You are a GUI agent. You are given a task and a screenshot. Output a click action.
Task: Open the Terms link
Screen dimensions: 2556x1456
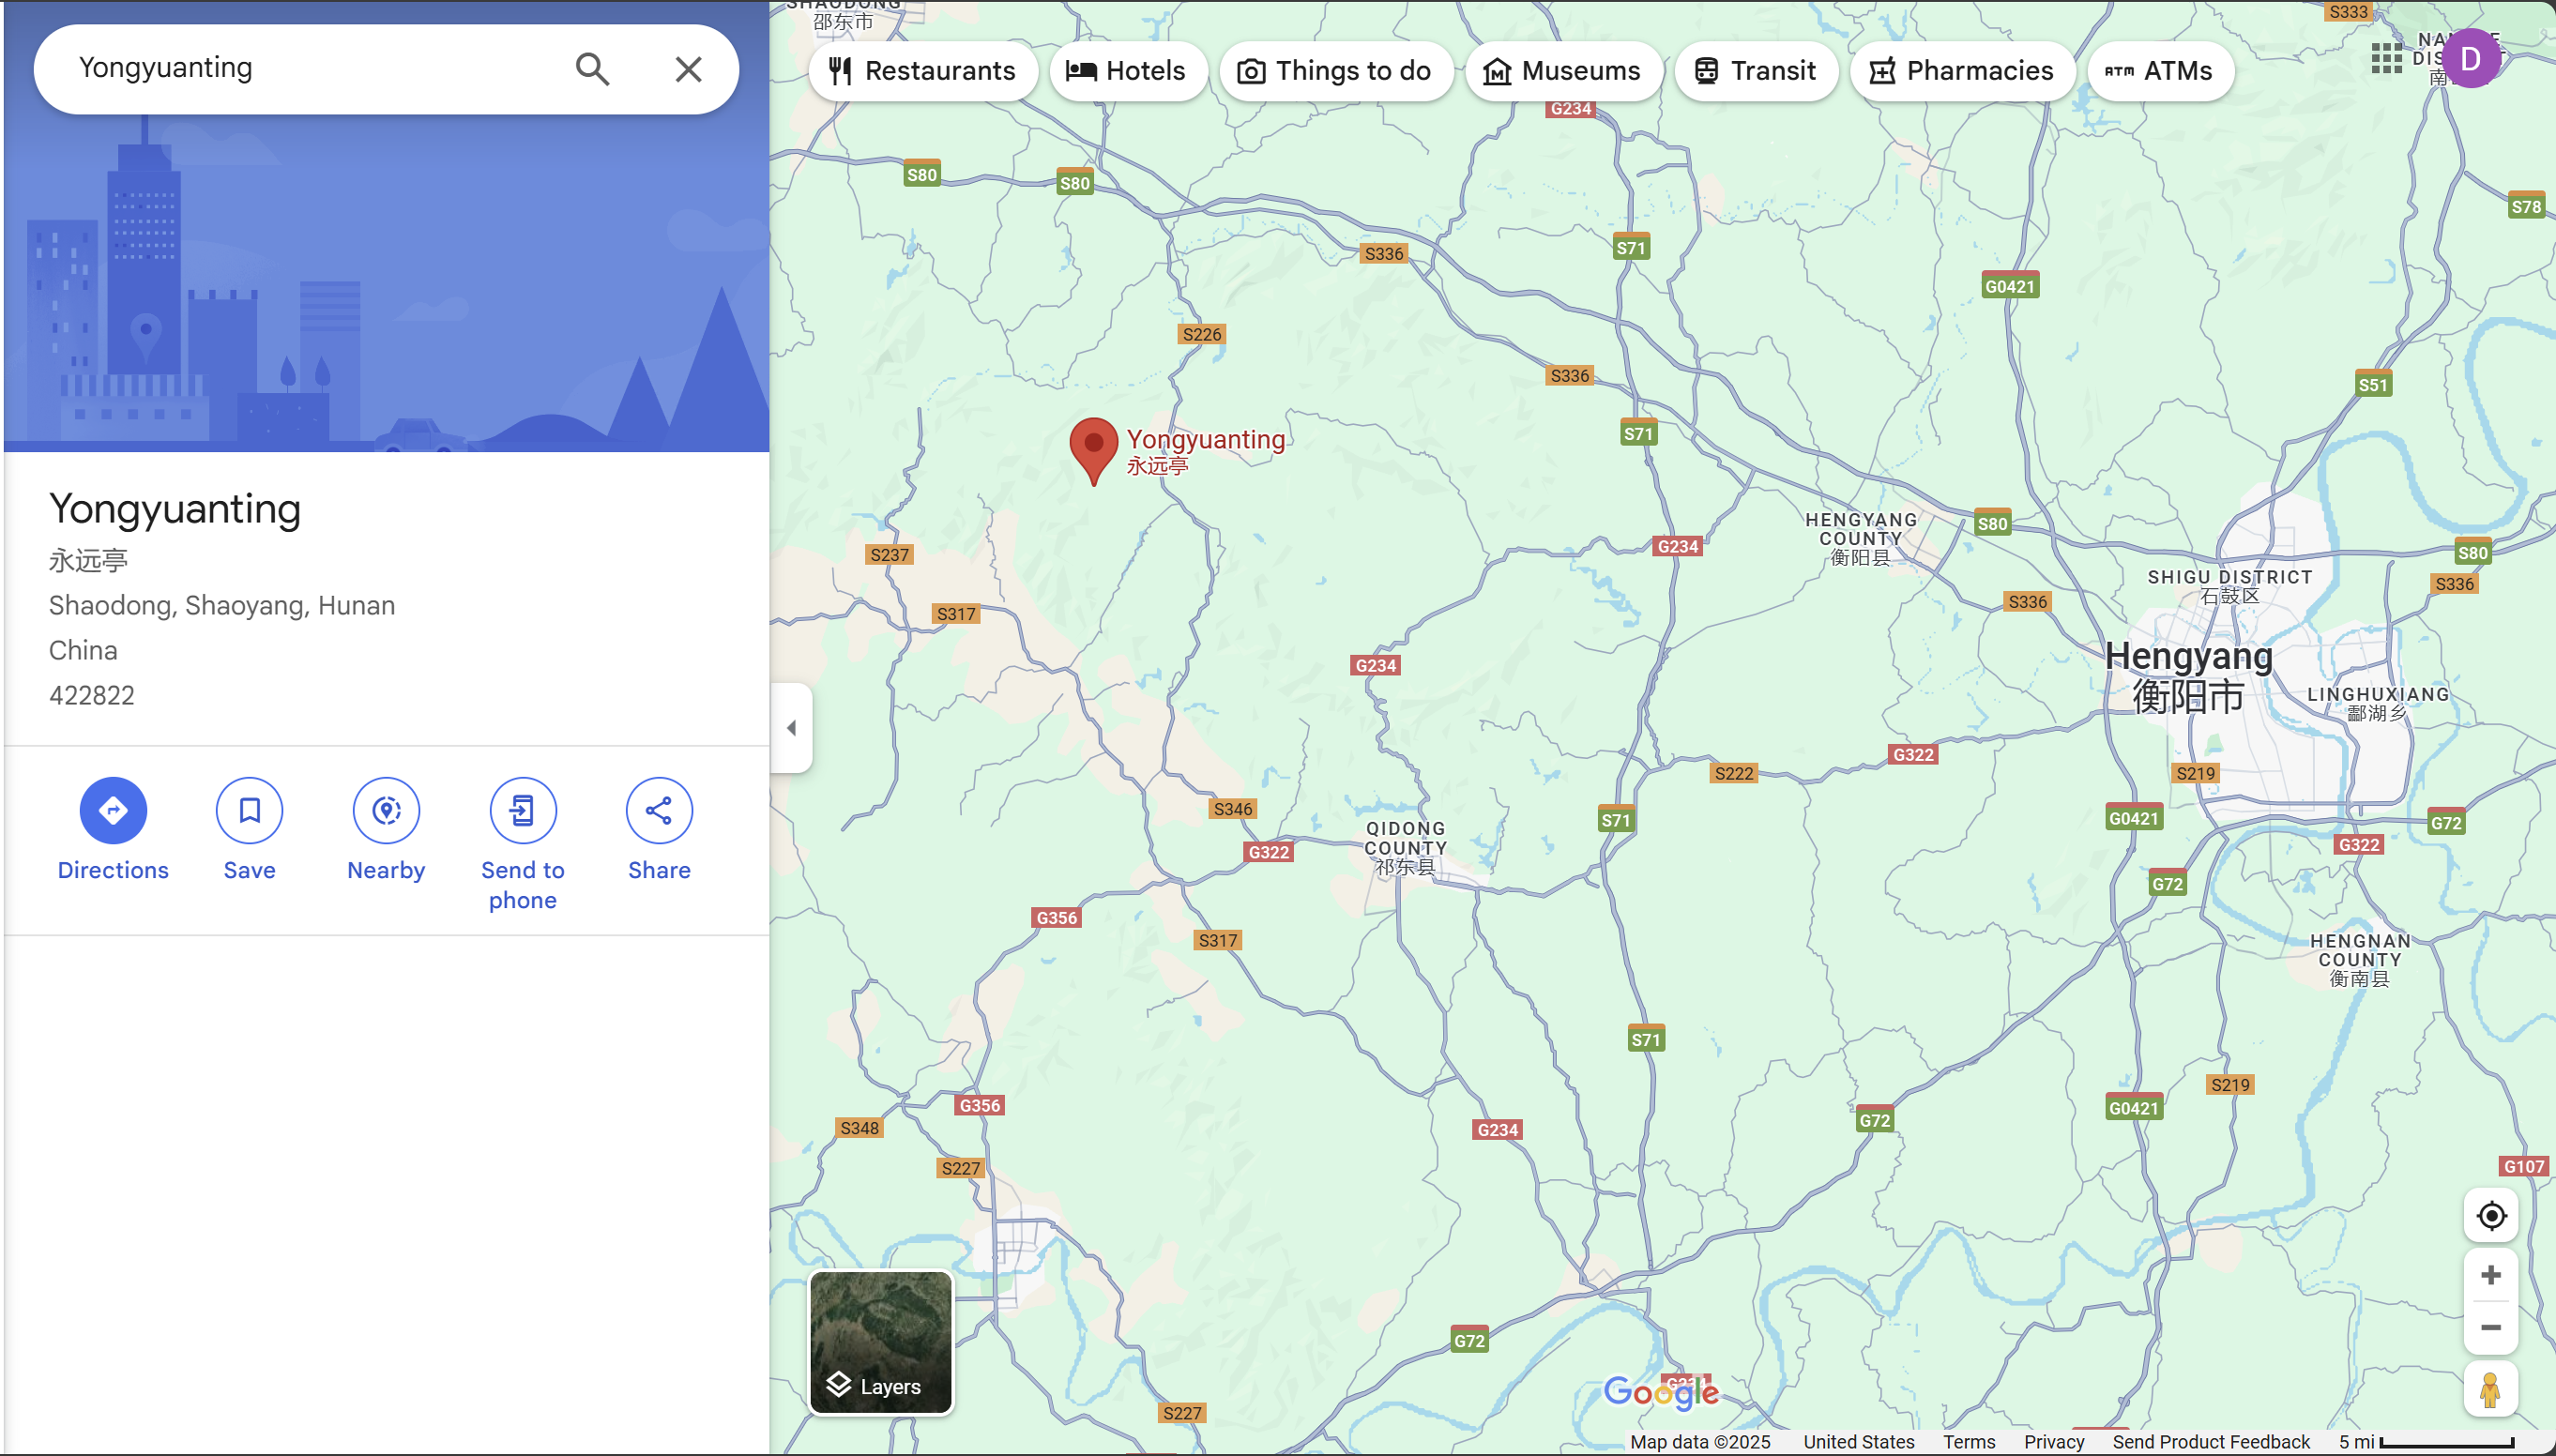click(1968, 1442)
